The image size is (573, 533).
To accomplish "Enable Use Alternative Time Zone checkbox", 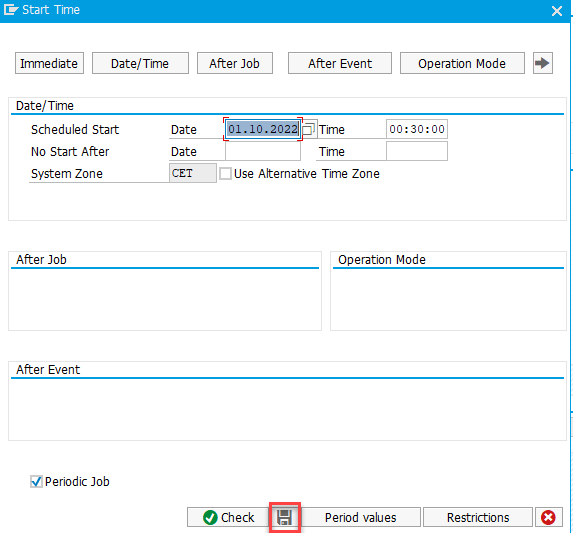I will (225, 174).
